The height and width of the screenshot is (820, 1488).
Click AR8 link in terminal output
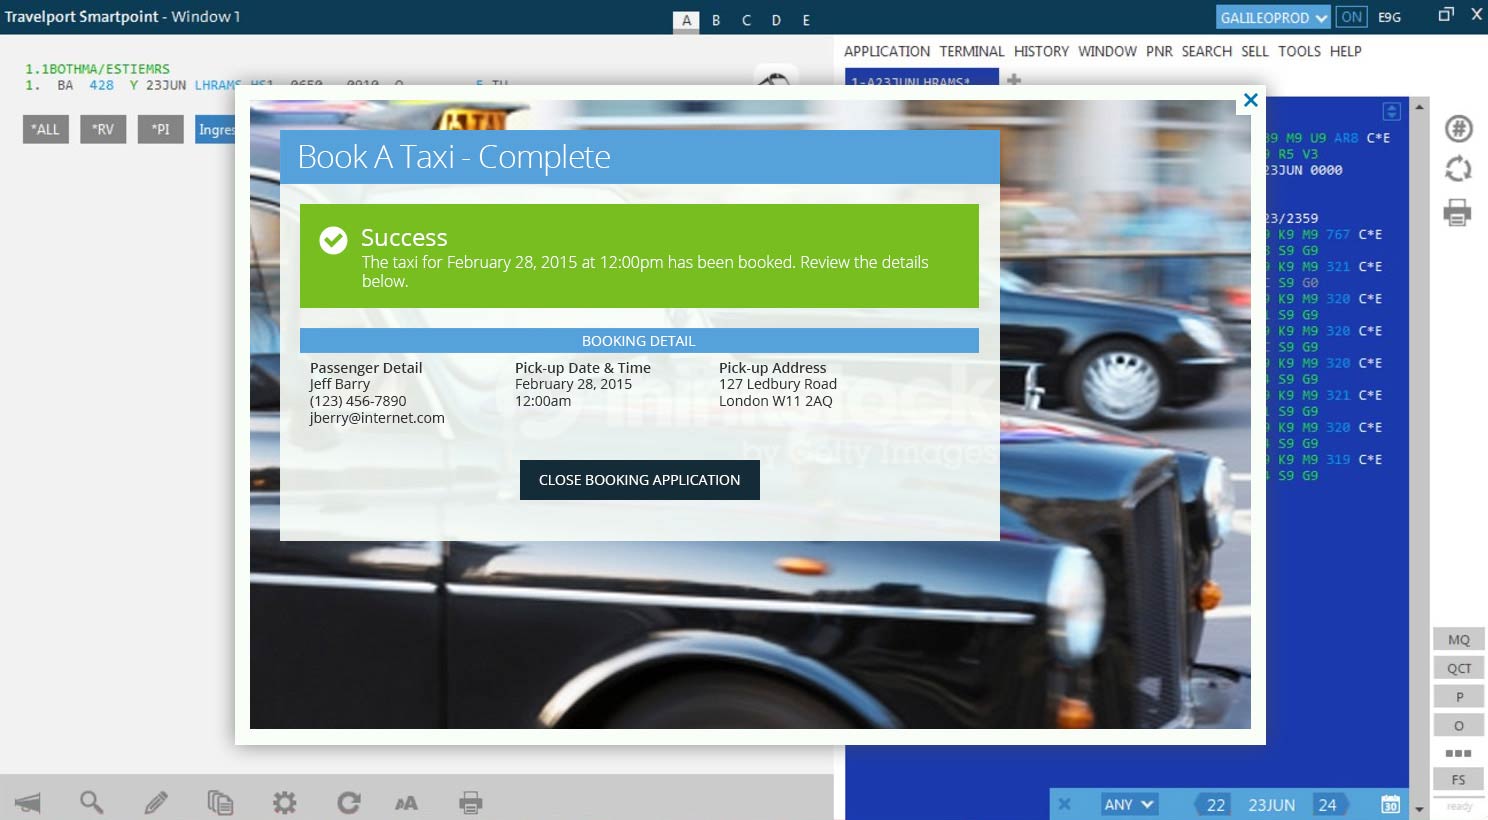tap(1346, 138)
